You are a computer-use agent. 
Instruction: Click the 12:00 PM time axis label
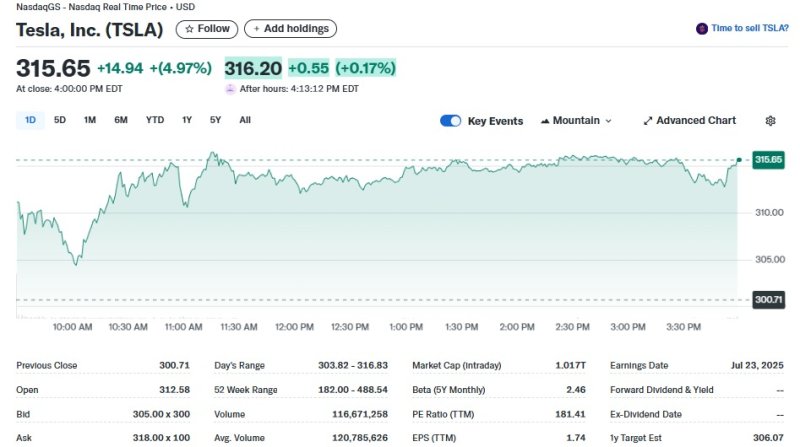tap(294, 327)
